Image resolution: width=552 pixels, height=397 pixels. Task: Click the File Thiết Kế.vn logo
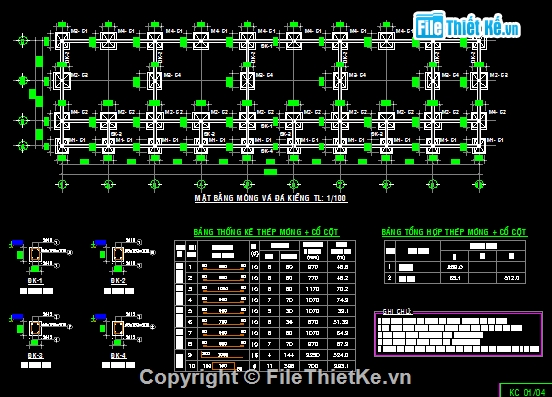pos(467,26)
